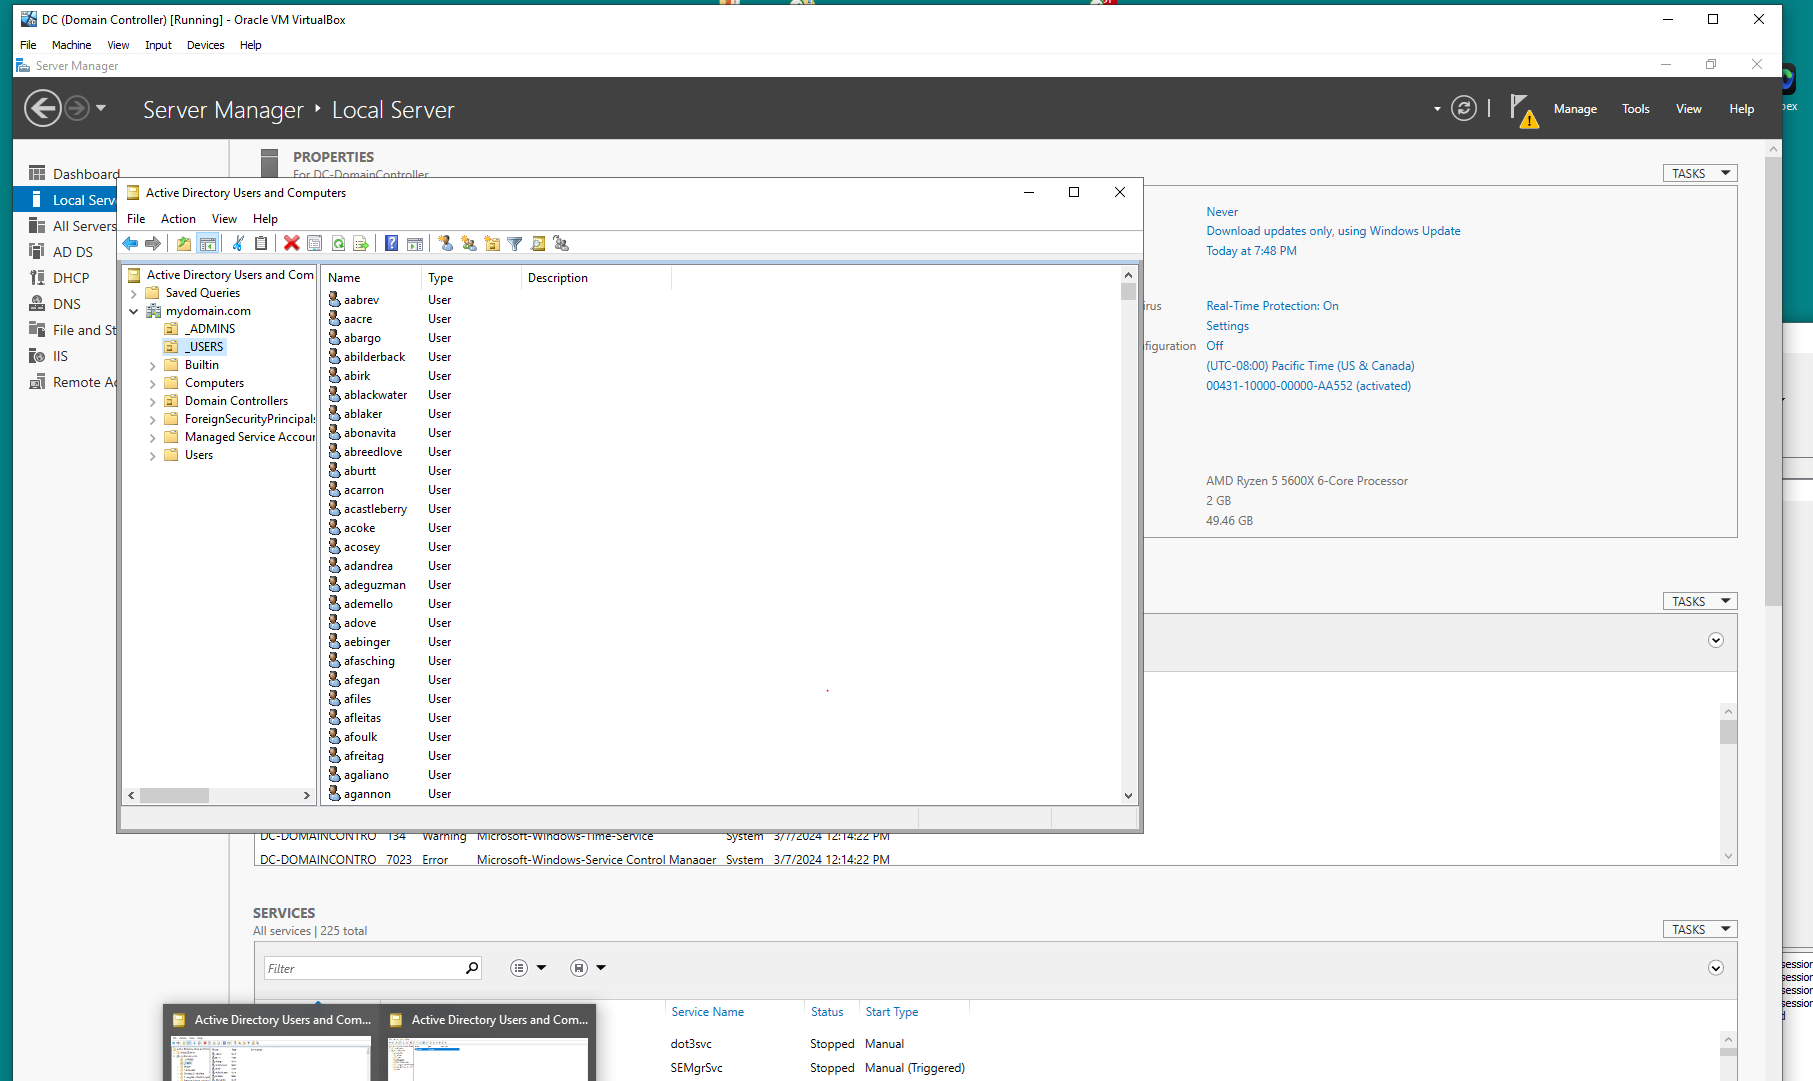Open ADUC File menu
Screen dimensions: 1813x1081
(x=136, y=219)
